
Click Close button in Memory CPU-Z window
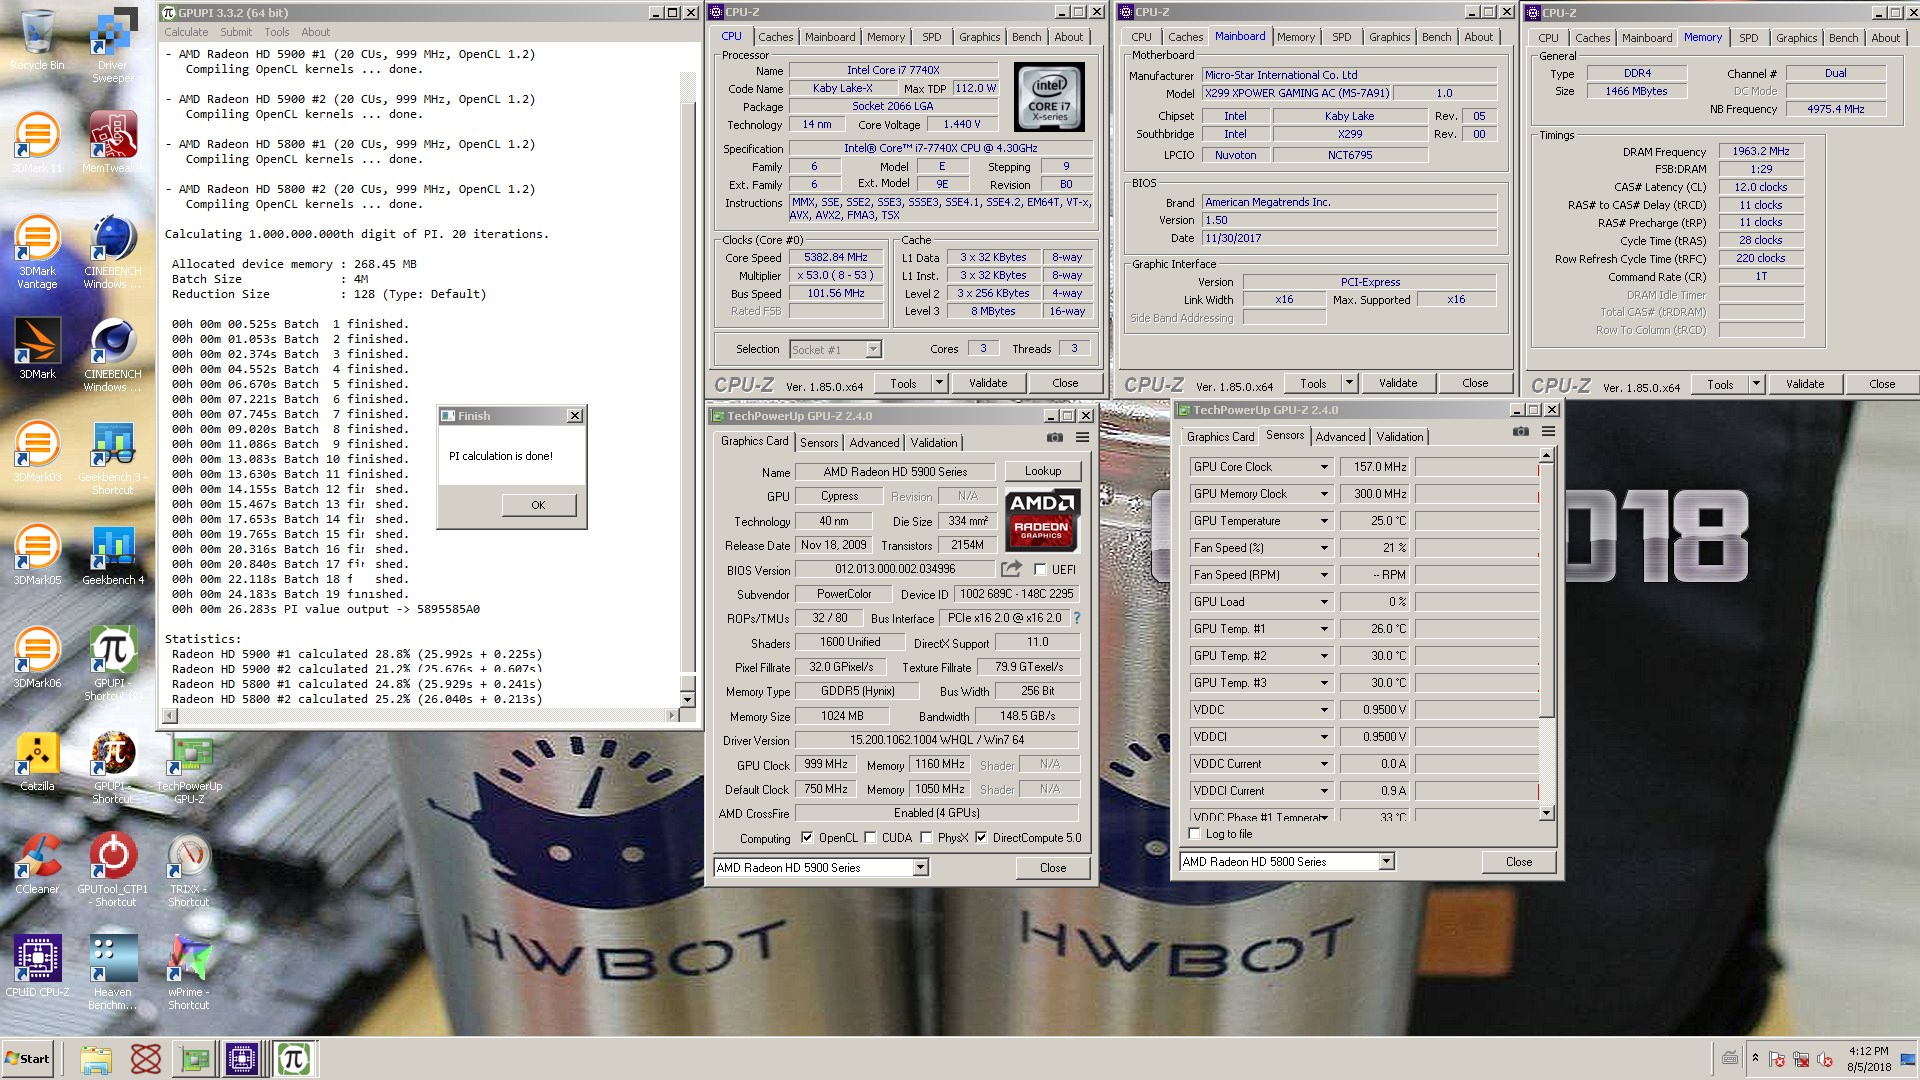pos(1881,384)
